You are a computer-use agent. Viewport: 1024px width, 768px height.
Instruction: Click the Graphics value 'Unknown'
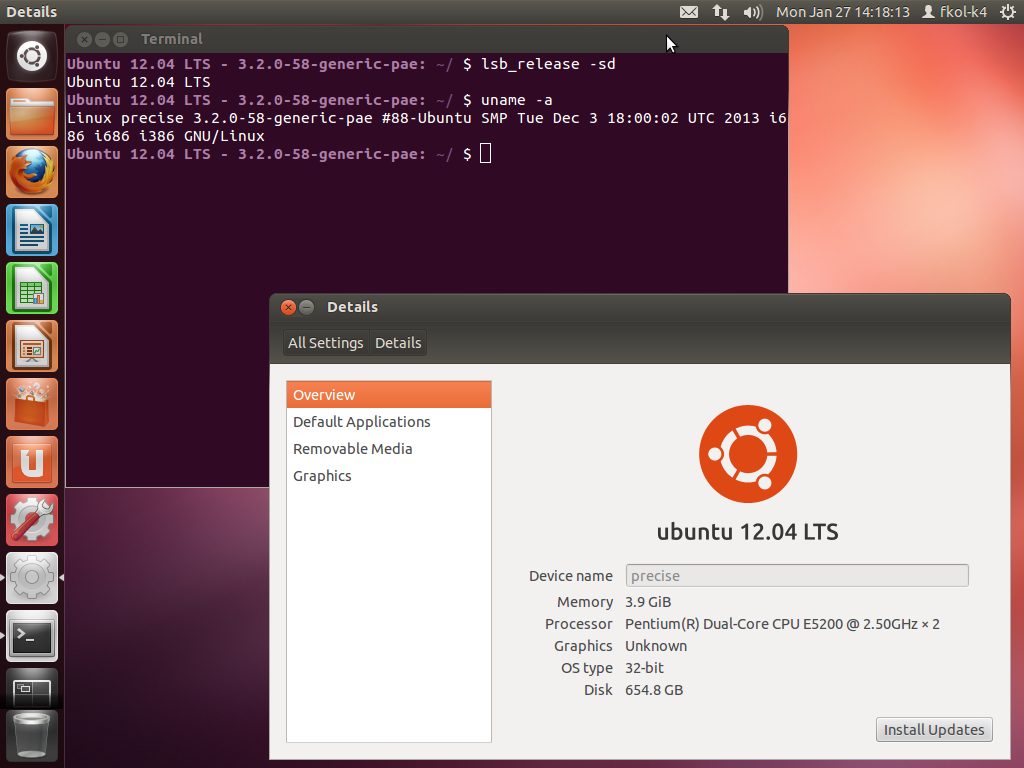click(656, 646)
